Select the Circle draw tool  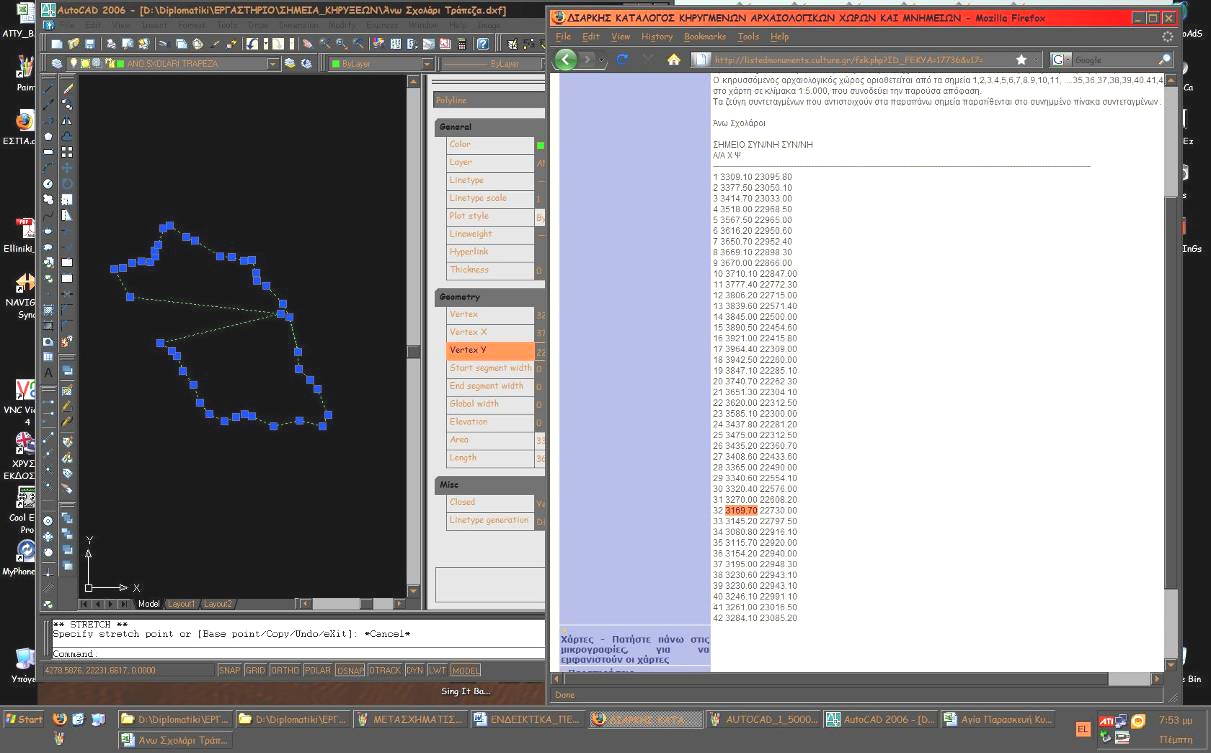[48, 184]
